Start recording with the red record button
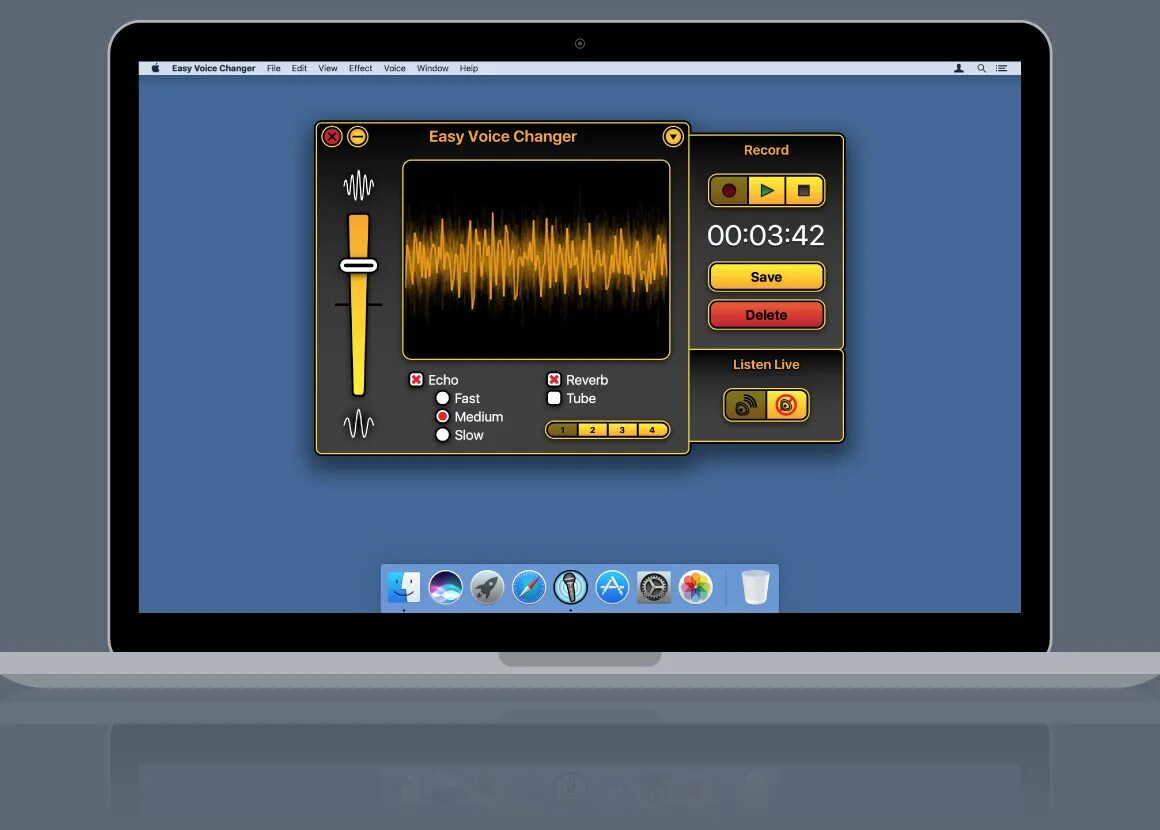The image size is (1160, 830). [x=729, y=191]
